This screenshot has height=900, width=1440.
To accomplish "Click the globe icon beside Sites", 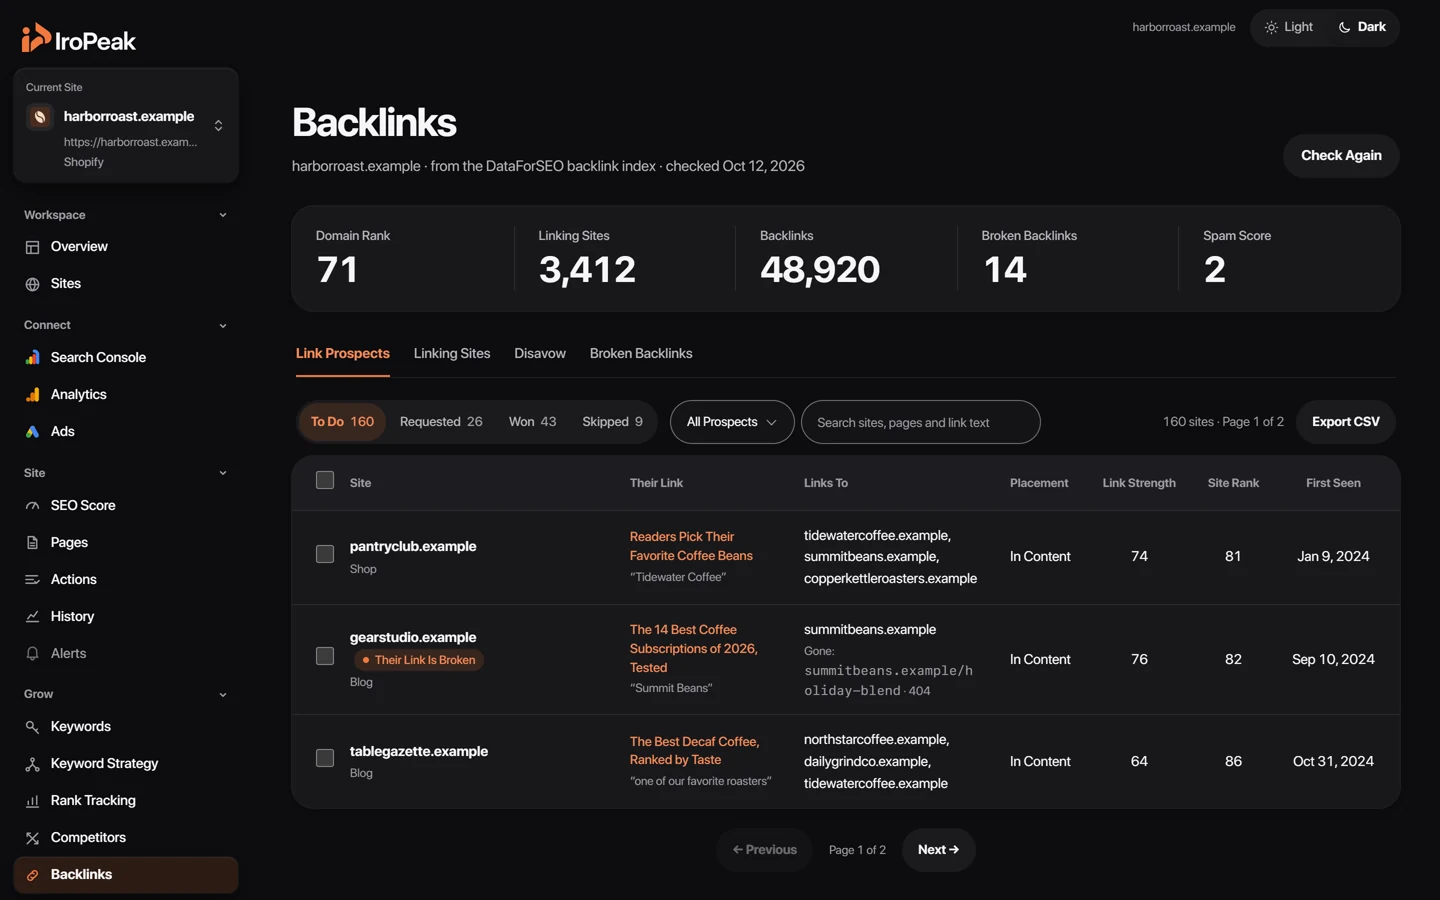I will pos(32,284).
